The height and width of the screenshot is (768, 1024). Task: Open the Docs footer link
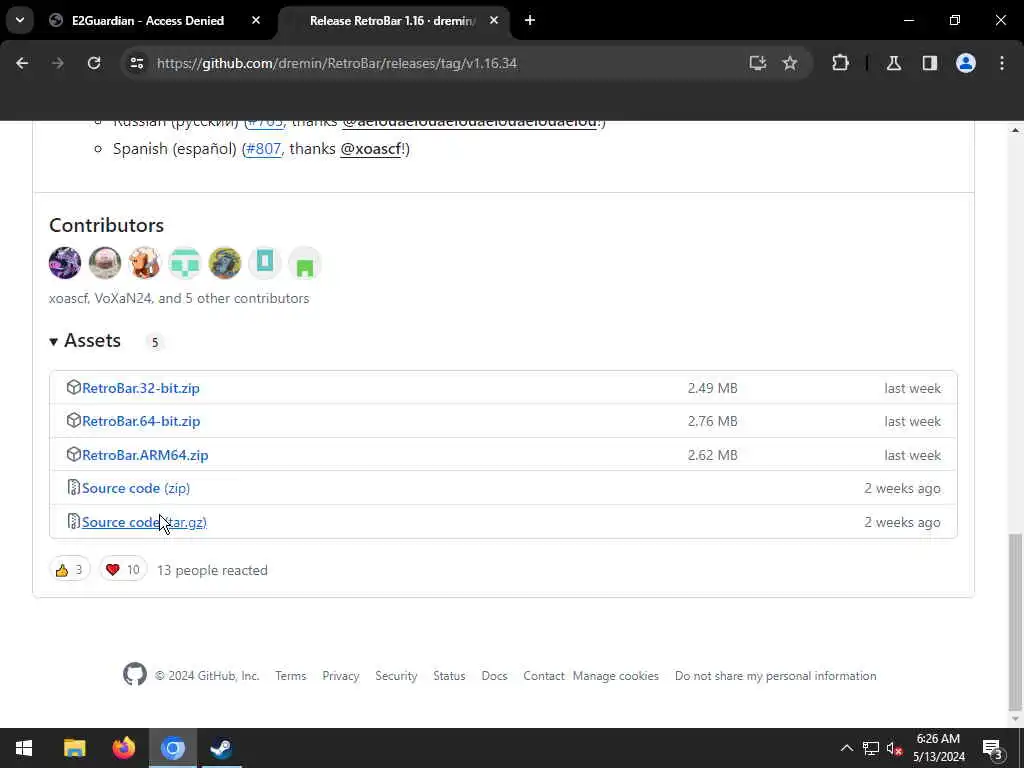pos(494,676)
